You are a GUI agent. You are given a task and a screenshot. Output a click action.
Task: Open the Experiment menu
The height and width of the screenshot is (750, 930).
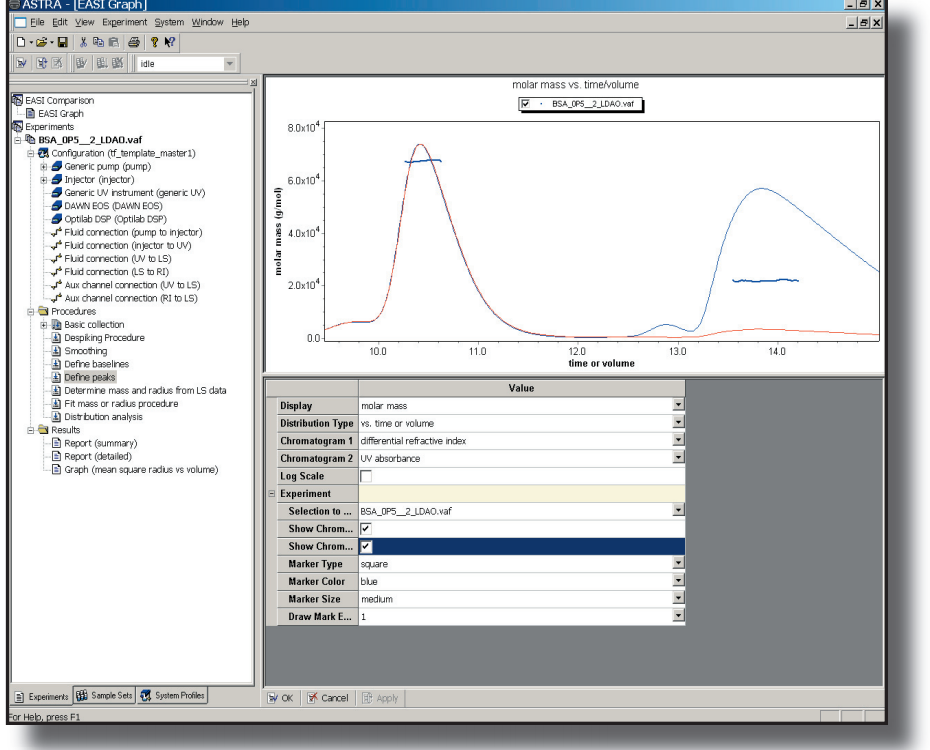(x=124, y=22)
